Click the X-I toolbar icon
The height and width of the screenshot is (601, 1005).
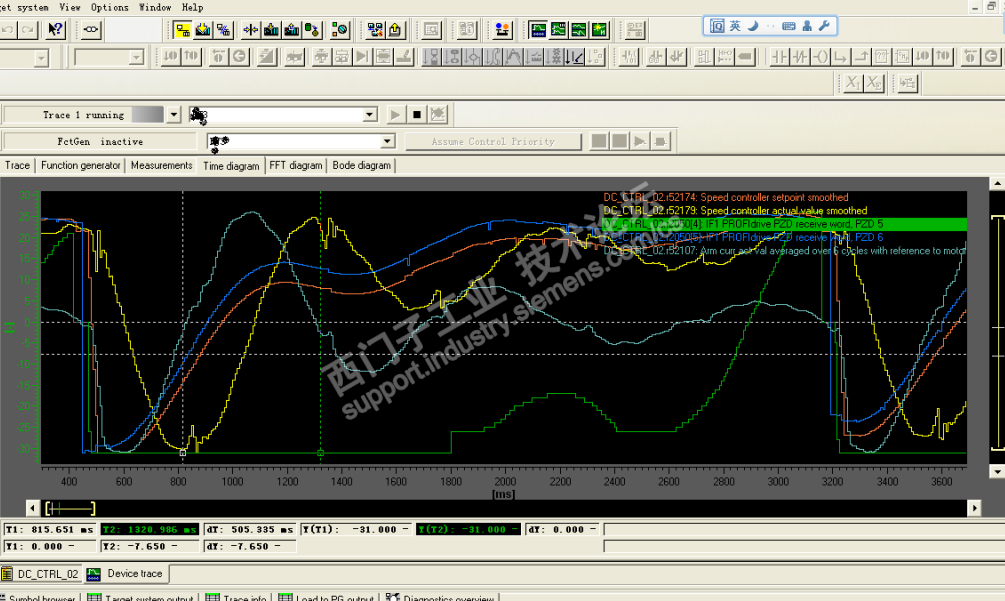(x=852, y=83)
